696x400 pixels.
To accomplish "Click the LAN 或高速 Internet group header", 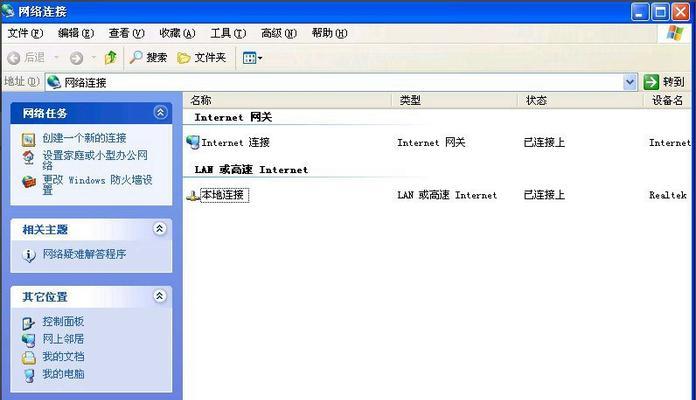I will pyautogui.click(x=251, y=170).
